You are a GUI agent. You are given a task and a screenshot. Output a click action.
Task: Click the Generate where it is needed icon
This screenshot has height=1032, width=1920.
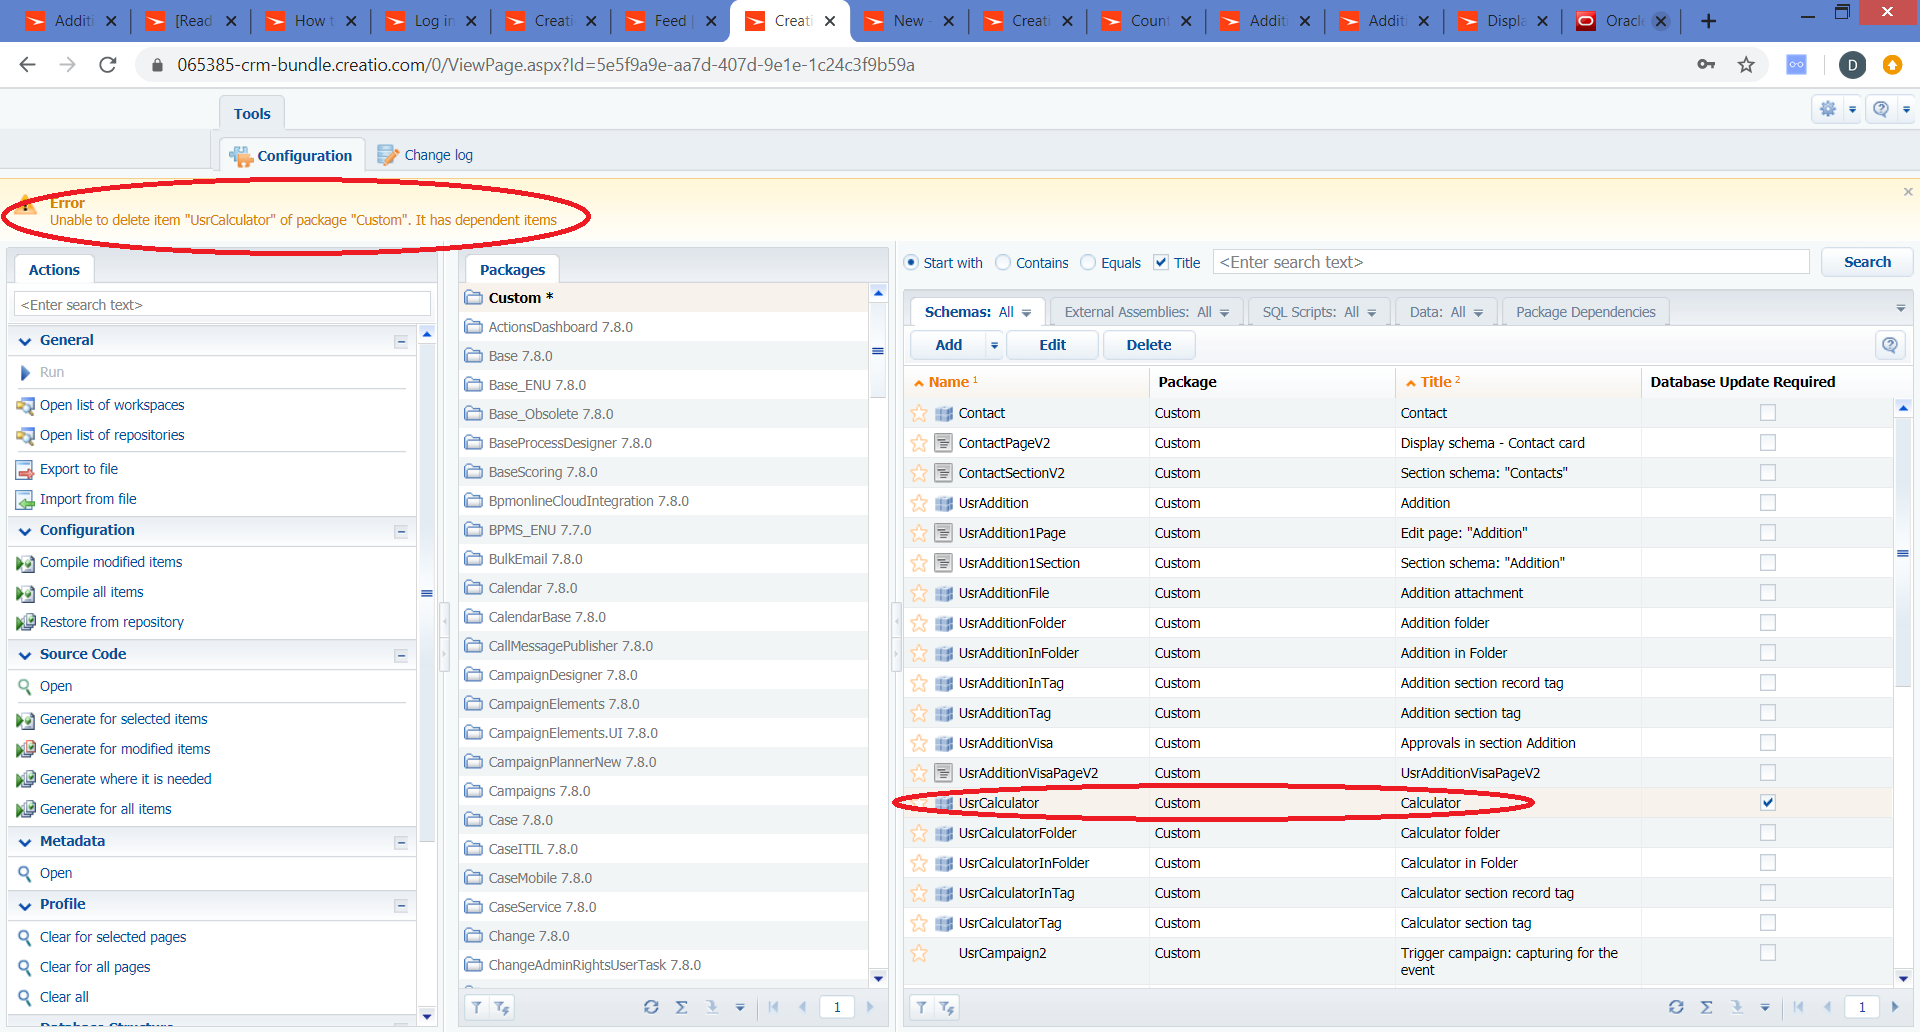(25, 780)
